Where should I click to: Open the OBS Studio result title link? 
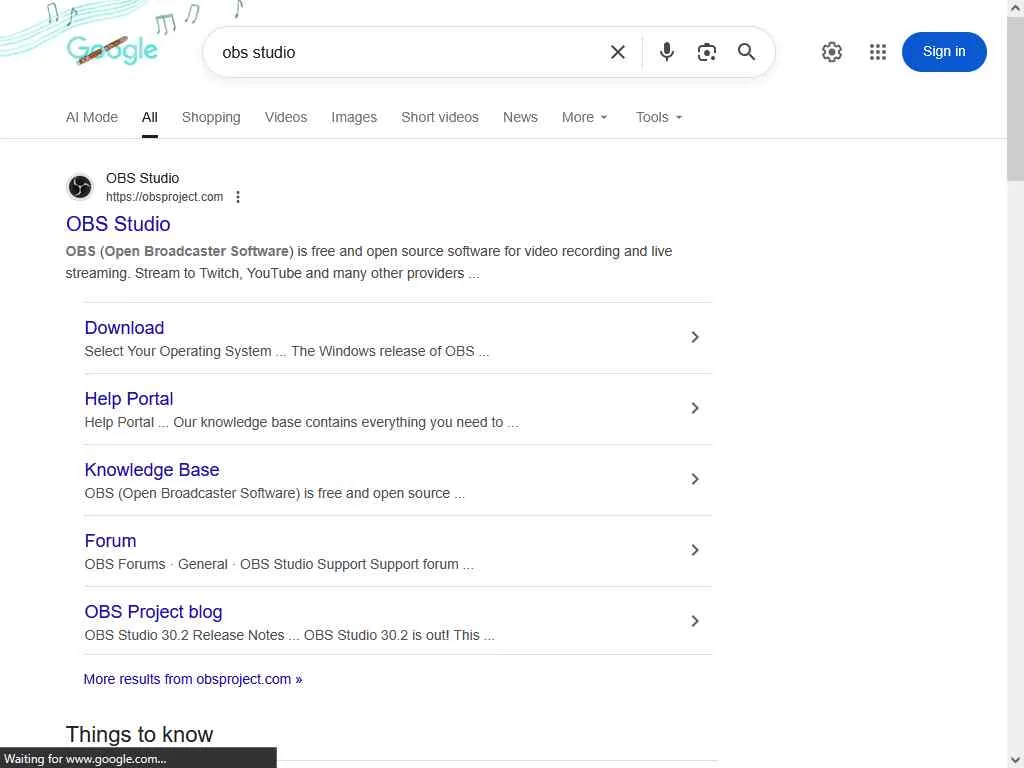118,224
